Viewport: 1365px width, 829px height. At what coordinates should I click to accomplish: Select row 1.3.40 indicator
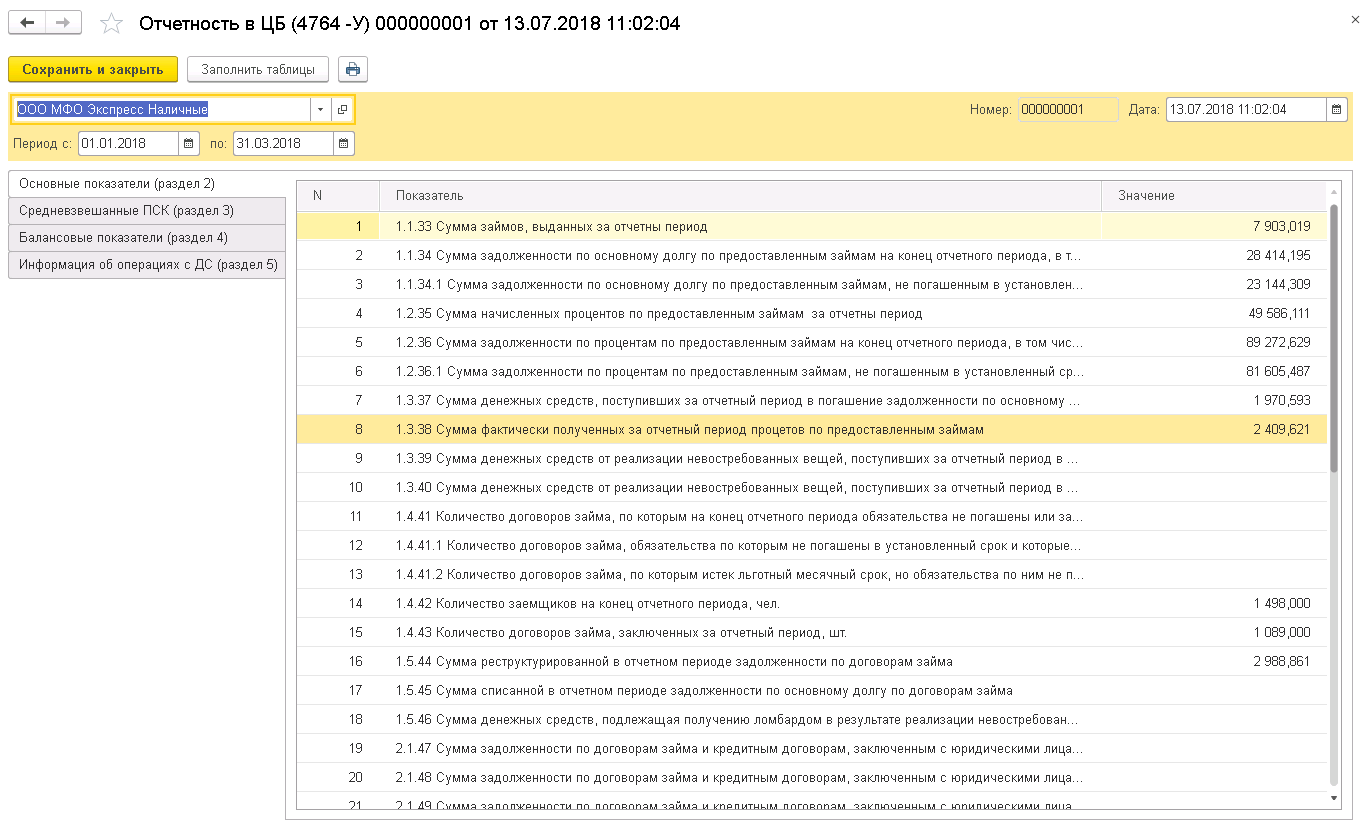(812, 488)
